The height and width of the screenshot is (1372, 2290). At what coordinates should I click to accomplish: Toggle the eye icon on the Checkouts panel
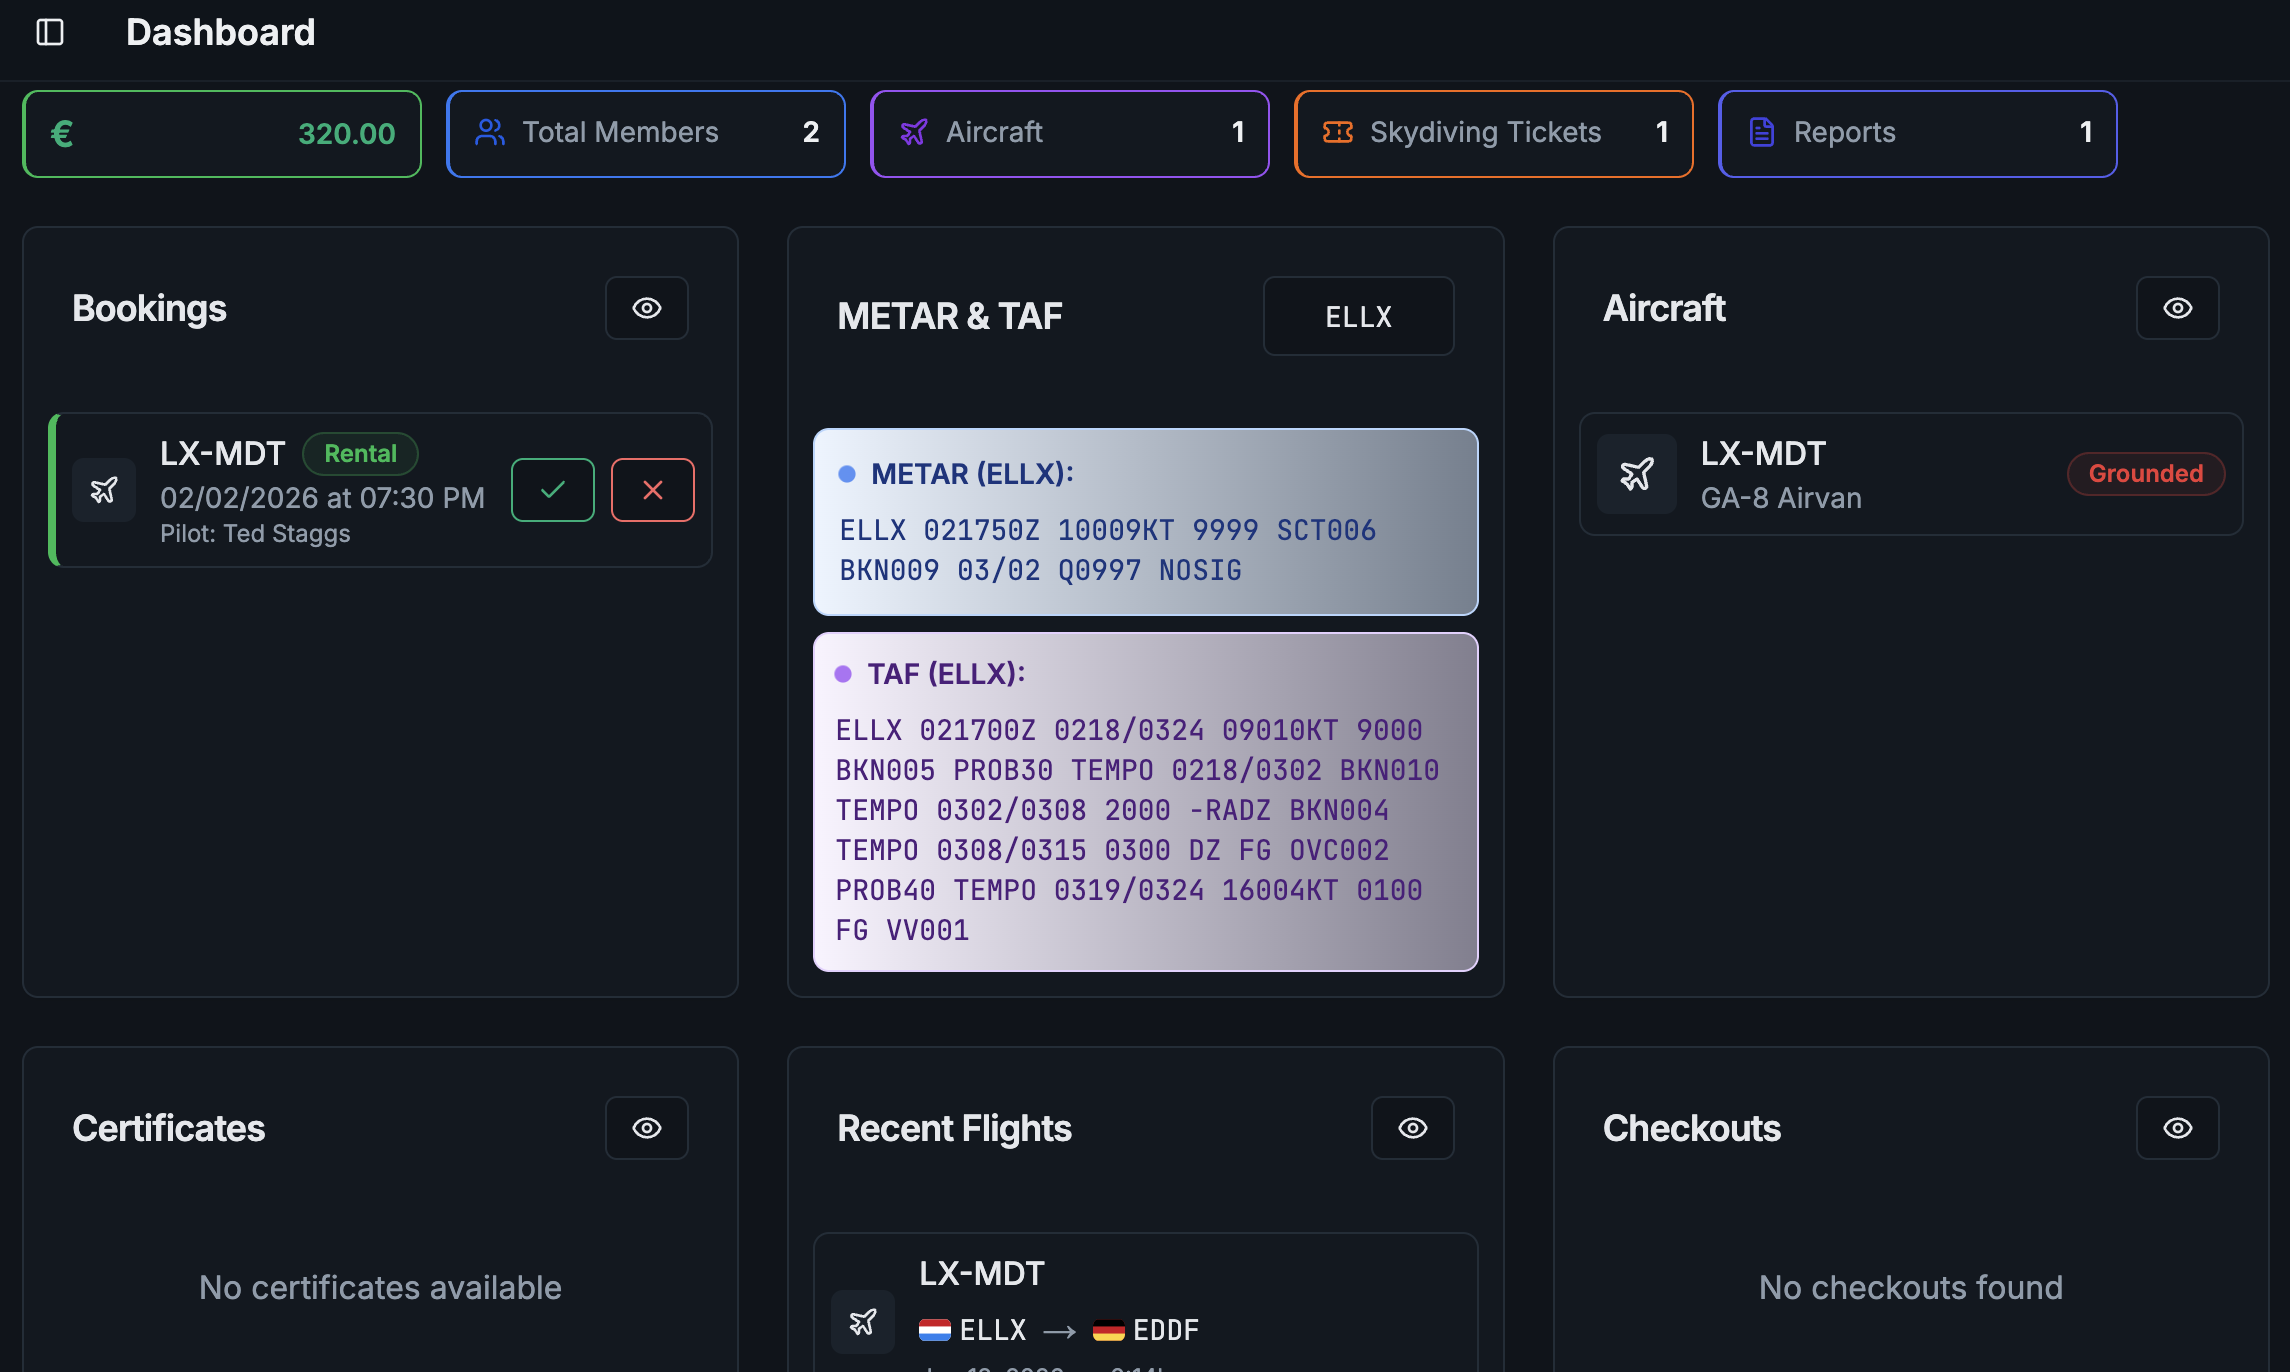pos(2178,1128)
